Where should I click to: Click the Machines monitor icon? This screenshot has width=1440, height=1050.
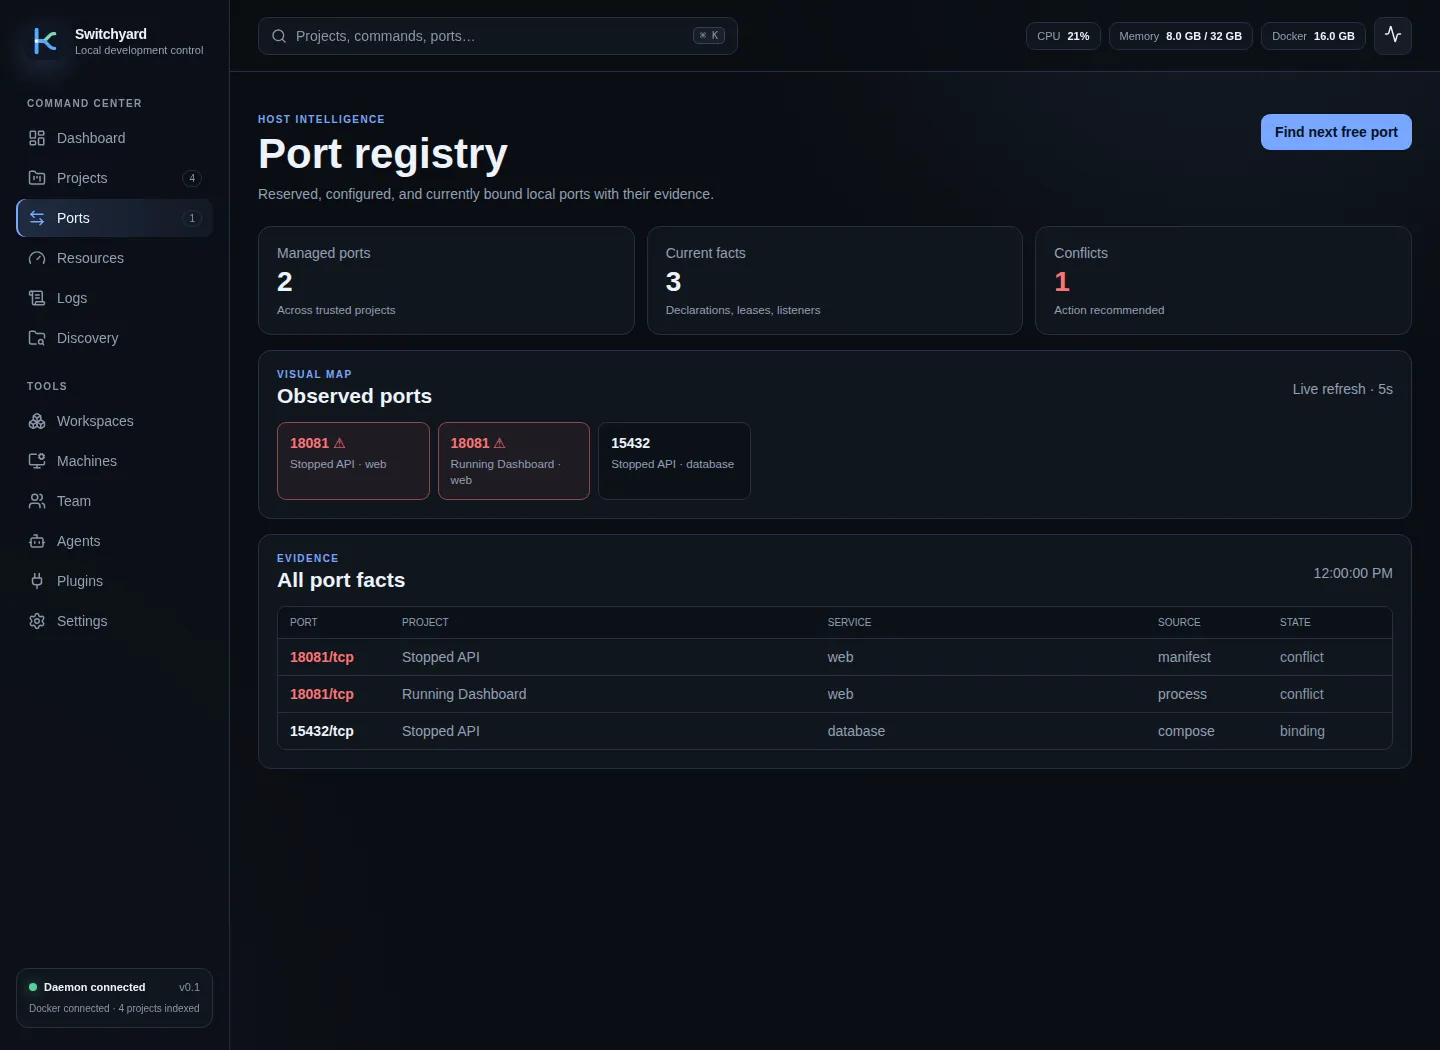coord(37,461)
